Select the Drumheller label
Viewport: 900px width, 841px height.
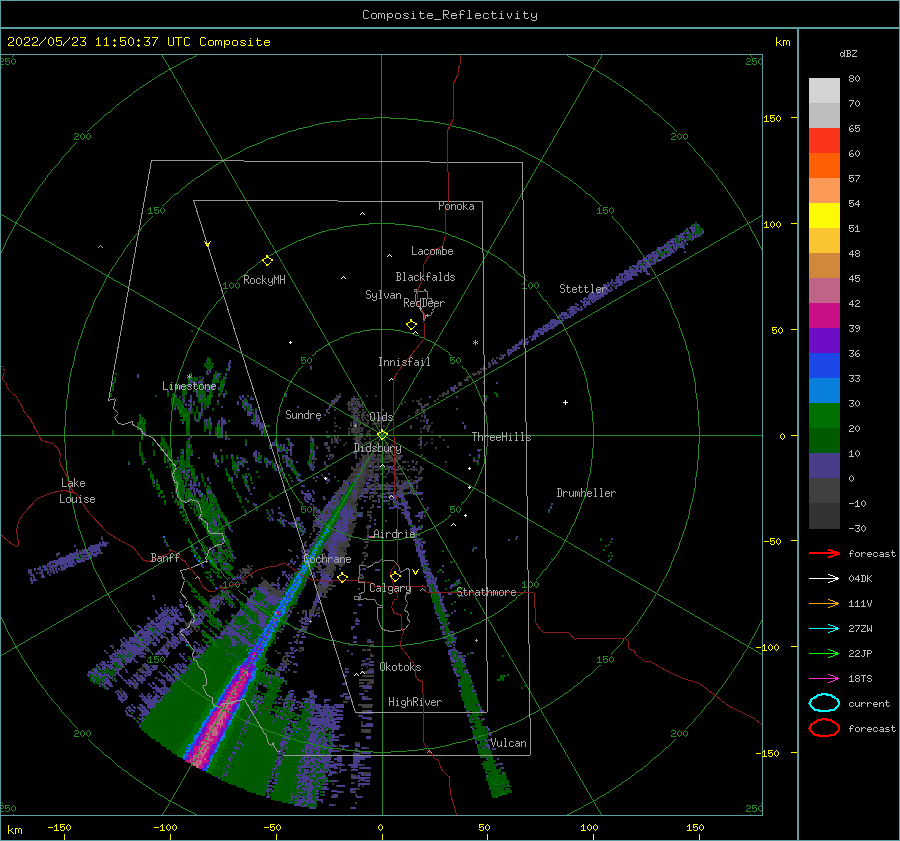coord(586,493)
